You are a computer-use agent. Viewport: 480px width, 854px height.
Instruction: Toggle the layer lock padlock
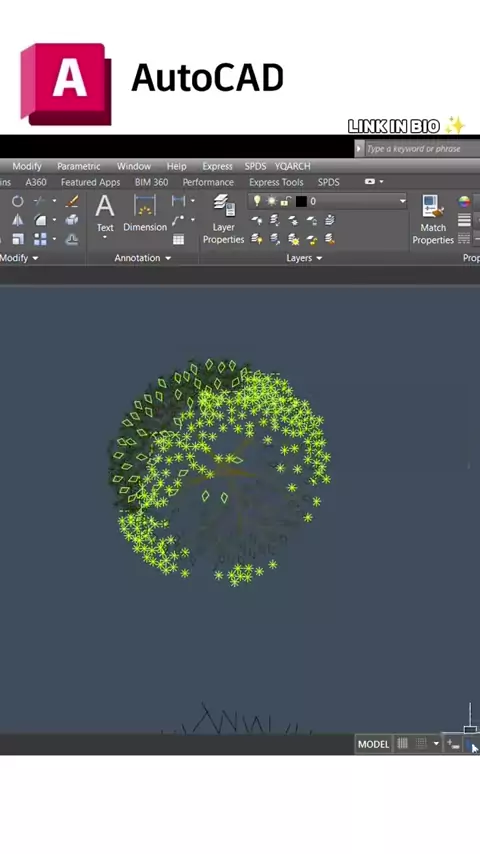tap(285, 201)
